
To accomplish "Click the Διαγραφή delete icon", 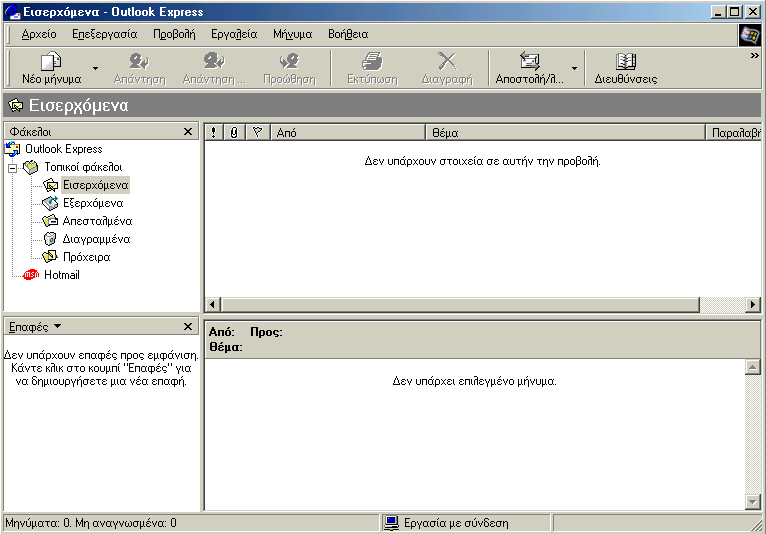I will pyautogui.click(x=447, y=62).
